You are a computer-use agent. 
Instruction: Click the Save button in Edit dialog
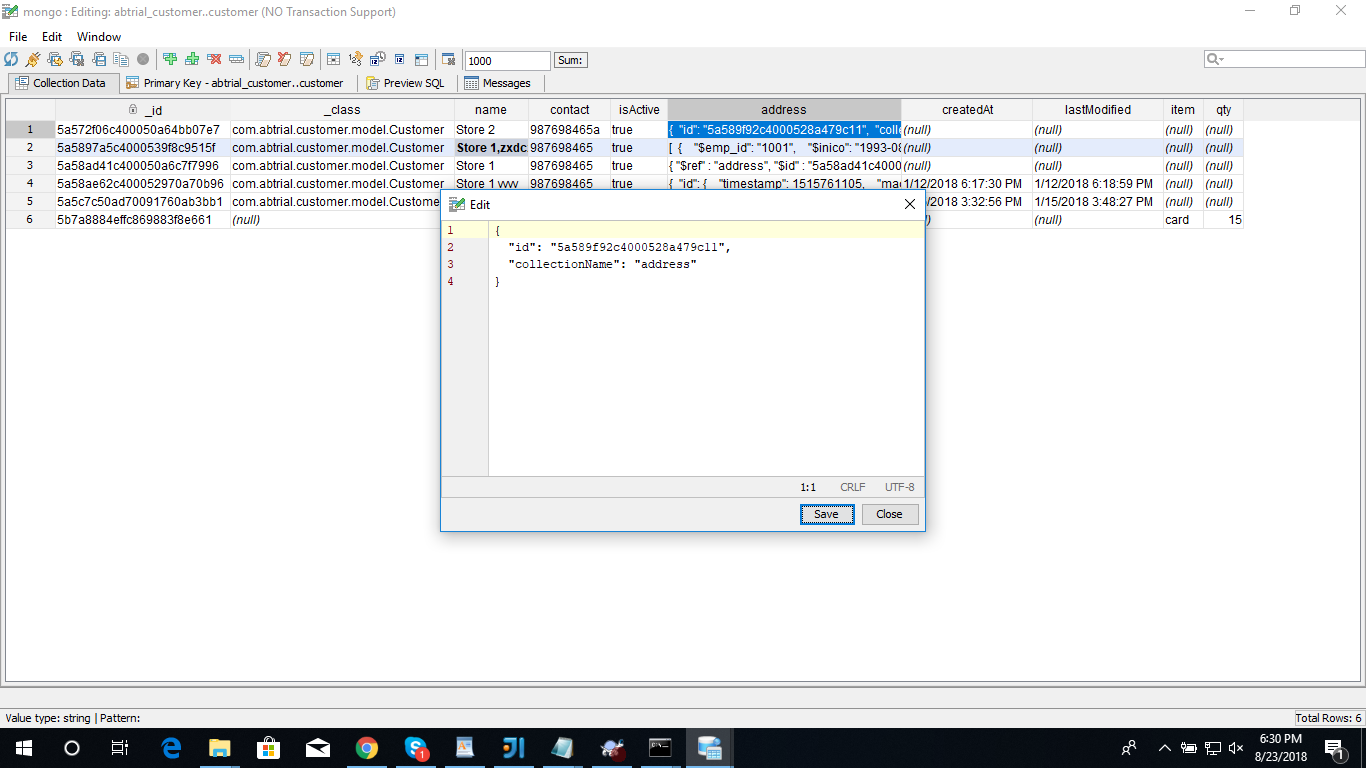pos(827,514)
